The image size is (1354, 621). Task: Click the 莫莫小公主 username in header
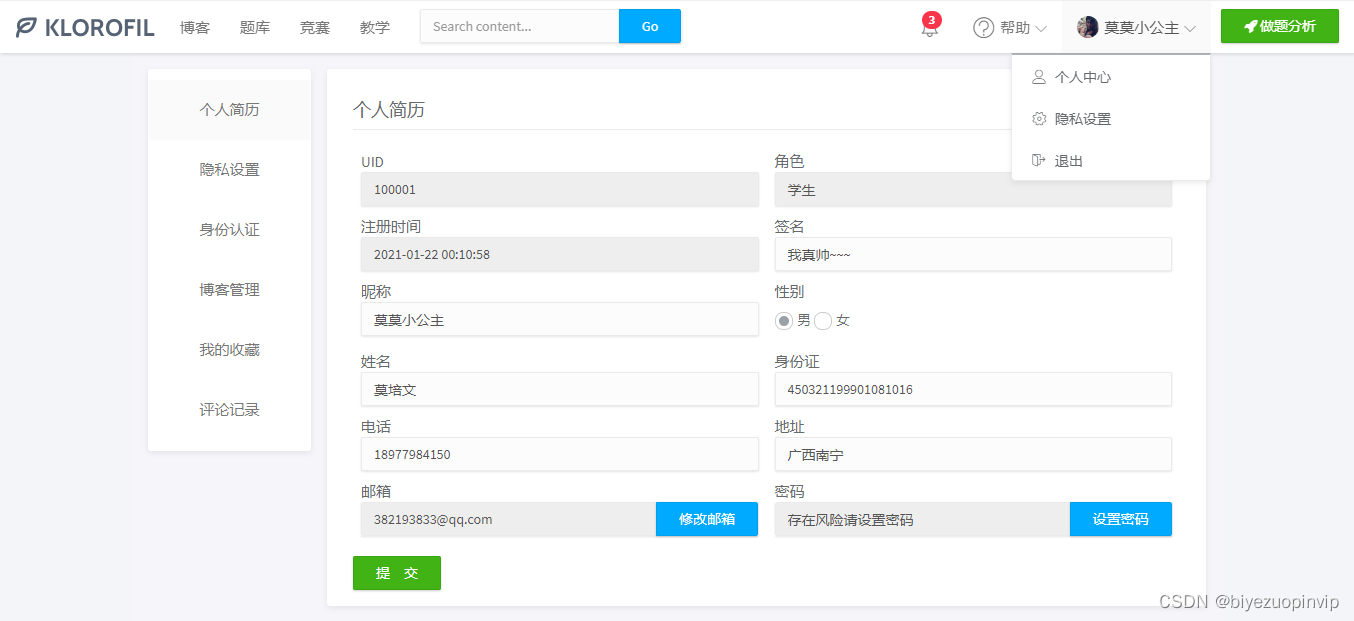(x=1141, y=28)
